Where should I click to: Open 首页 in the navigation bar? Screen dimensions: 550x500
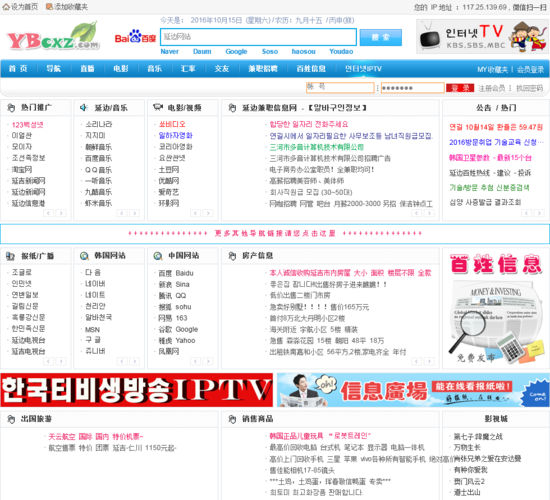pos(18,69)
